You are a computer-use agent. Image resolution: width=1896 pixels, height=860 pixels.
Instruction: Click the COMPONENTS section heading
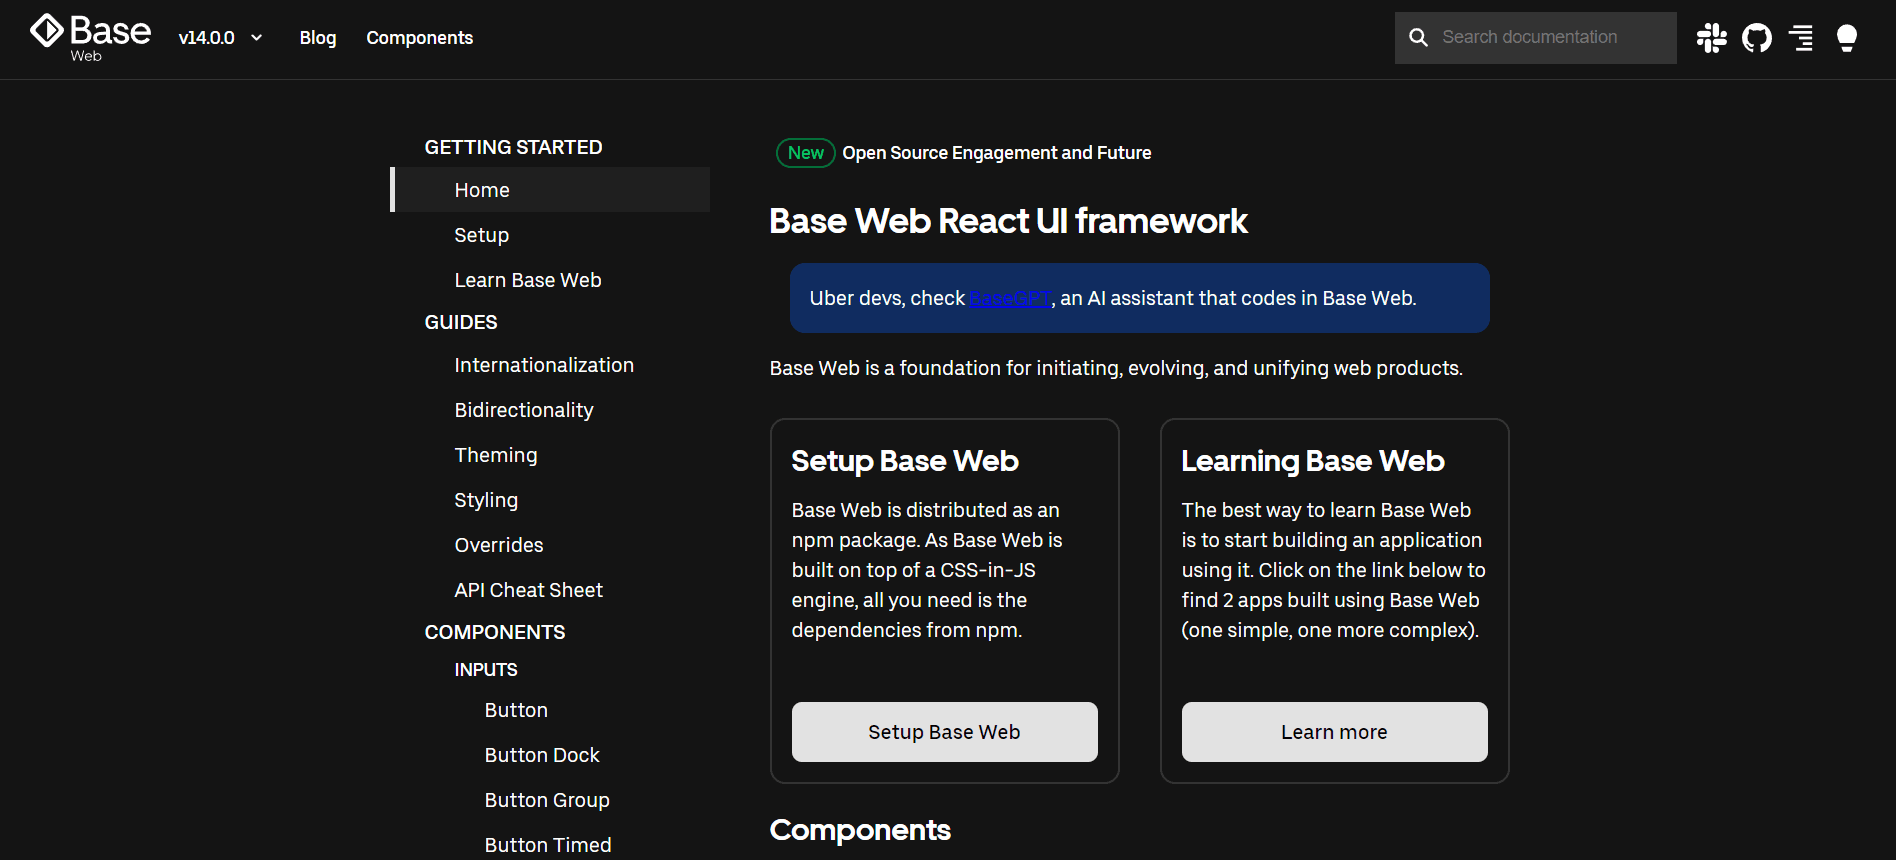[495, 632]
